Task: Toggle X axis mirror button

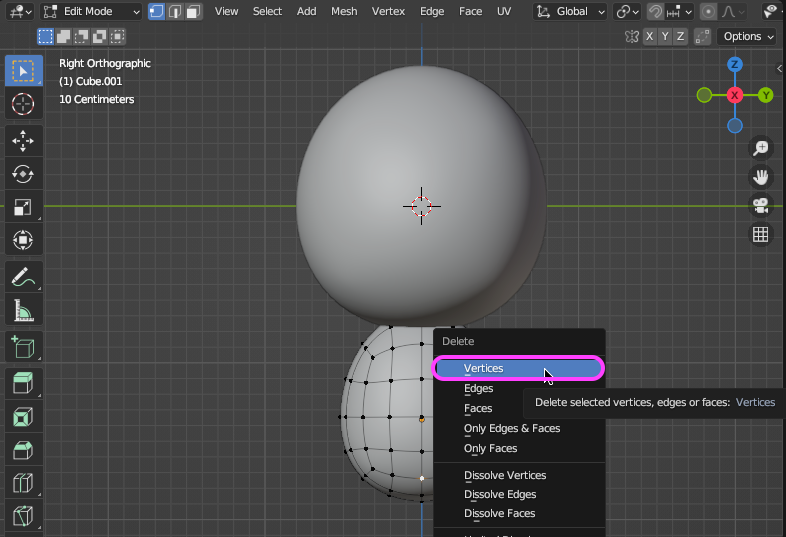Action: 650,36
